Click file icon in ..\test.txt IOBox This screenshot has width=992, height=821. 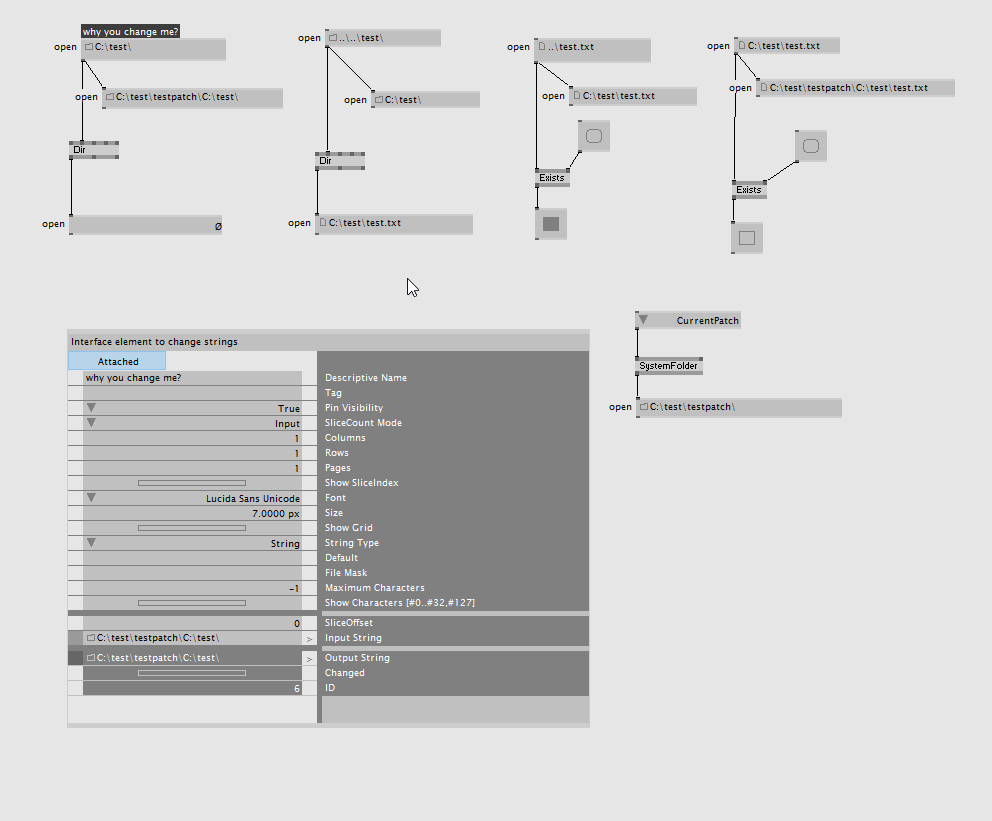click(x=541, y=47)
